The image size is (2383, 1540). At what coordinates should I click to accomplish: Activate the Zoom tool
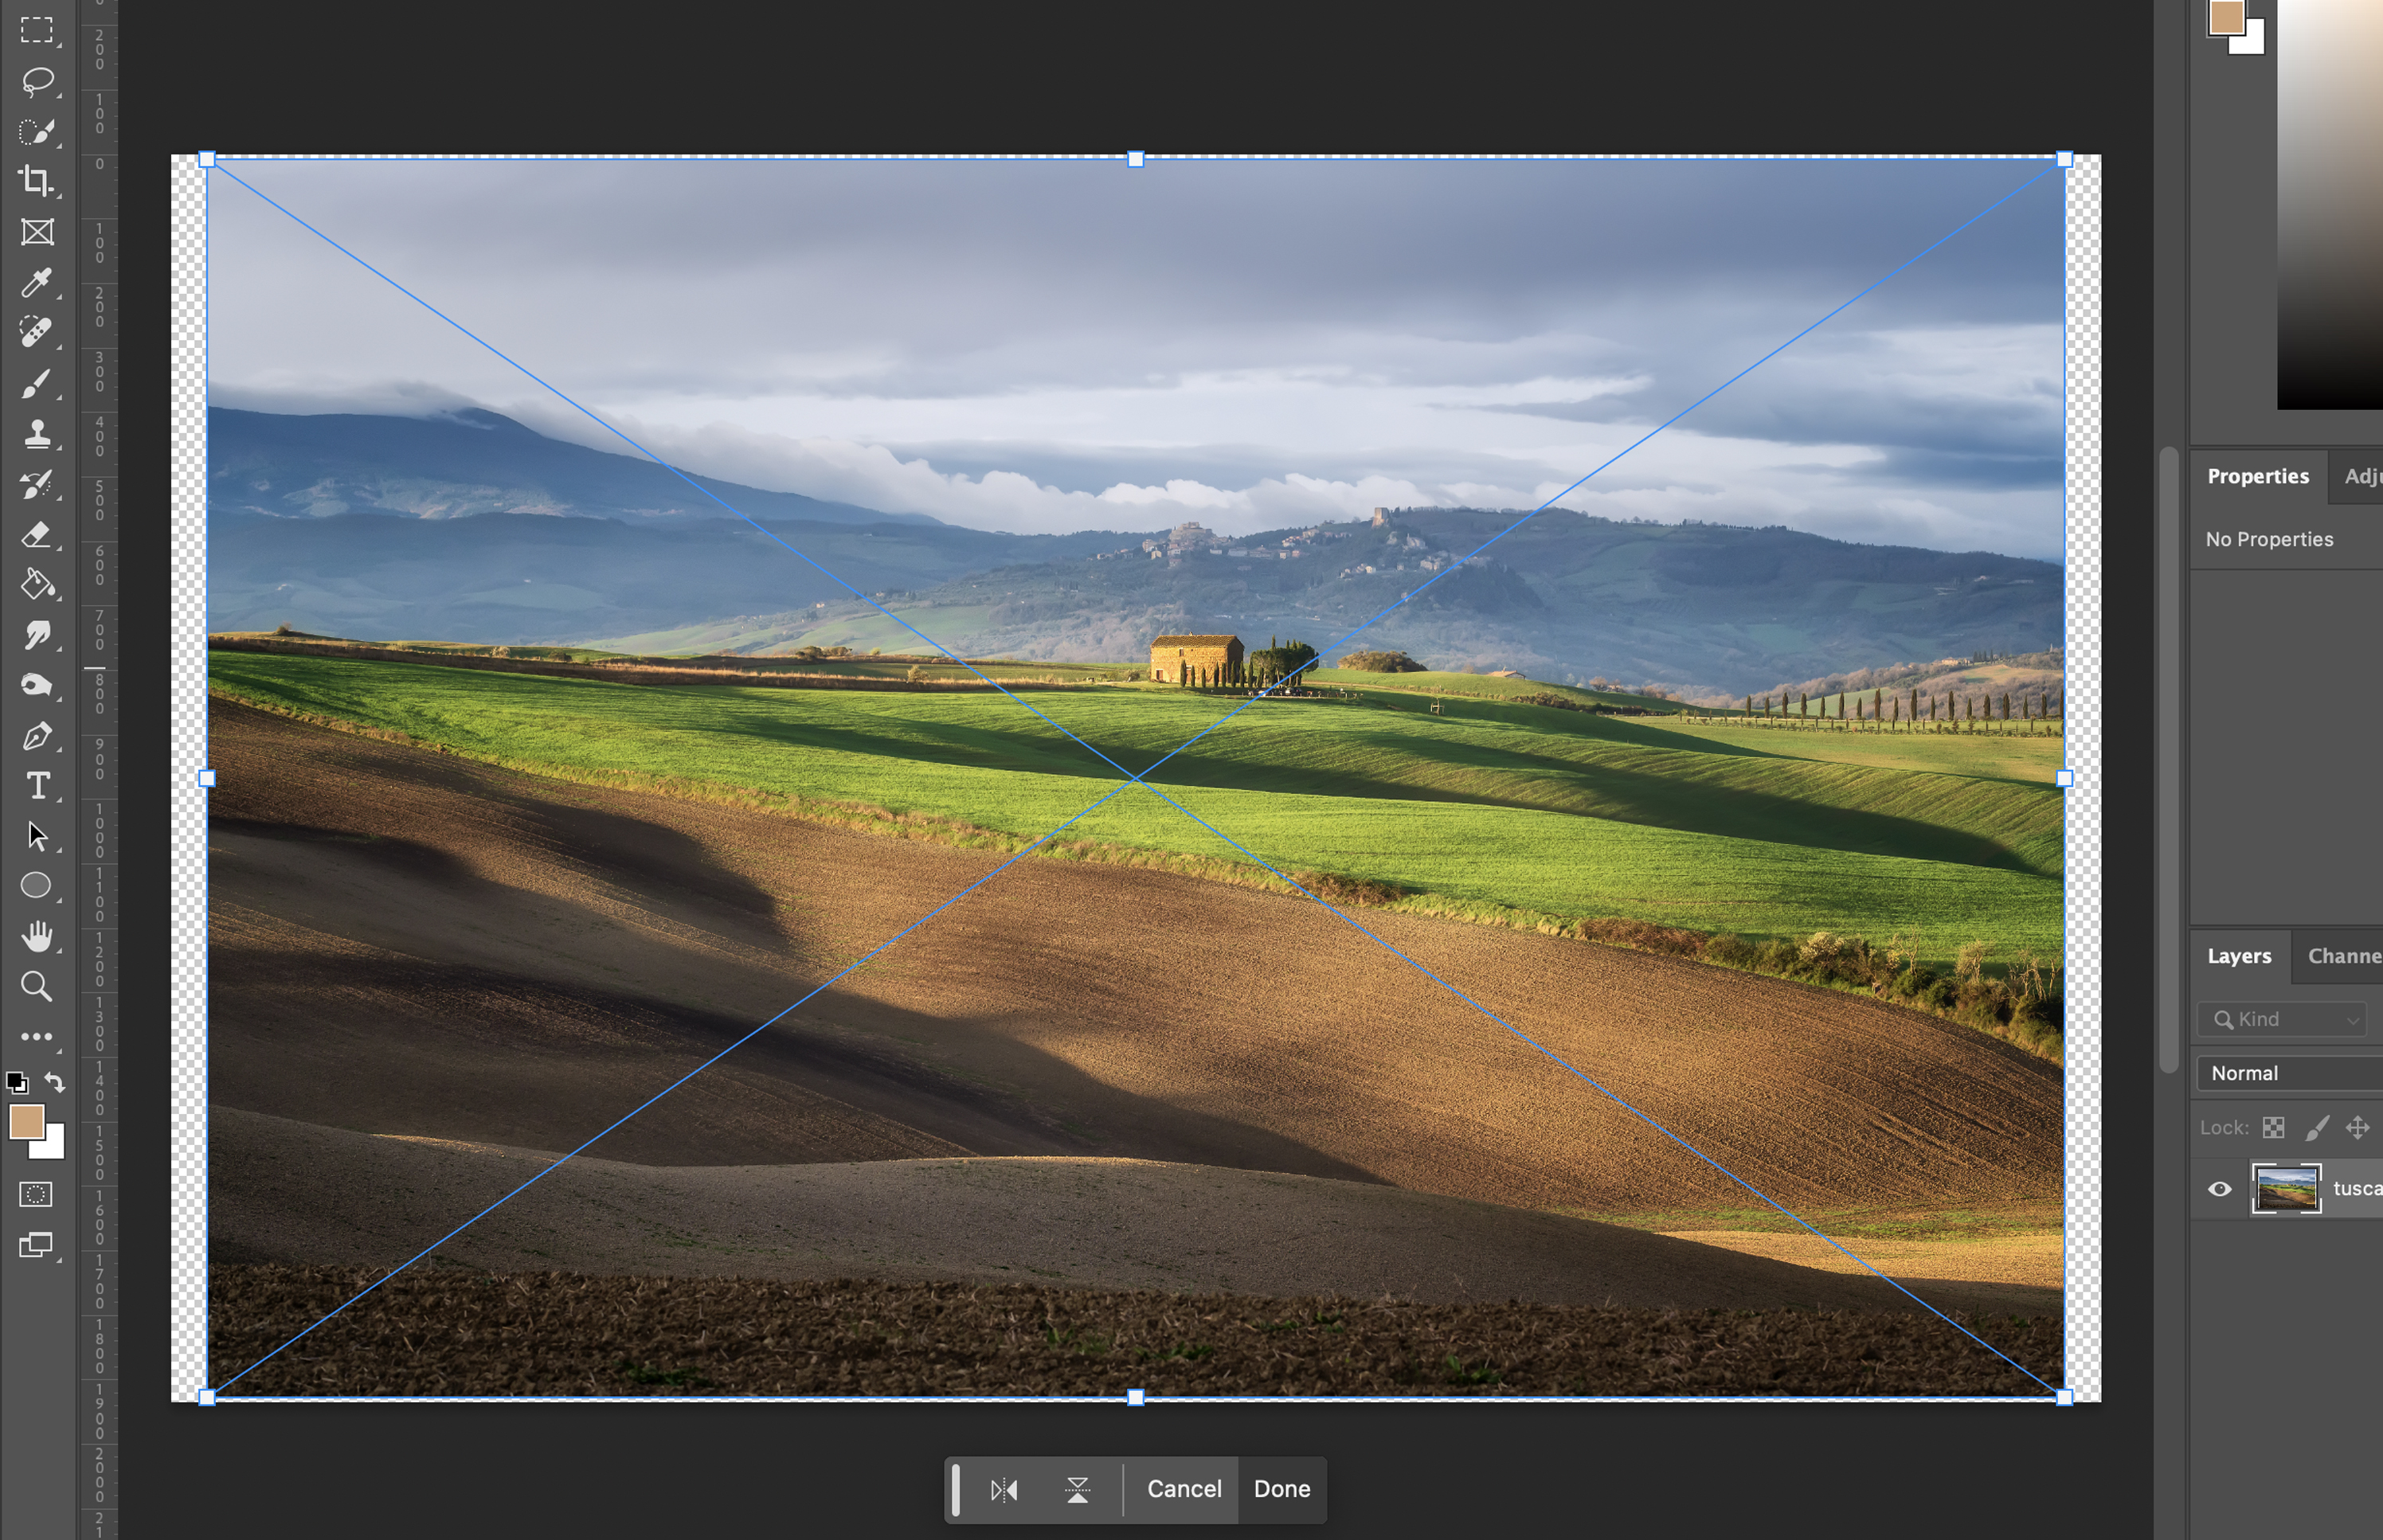point(37,987)
